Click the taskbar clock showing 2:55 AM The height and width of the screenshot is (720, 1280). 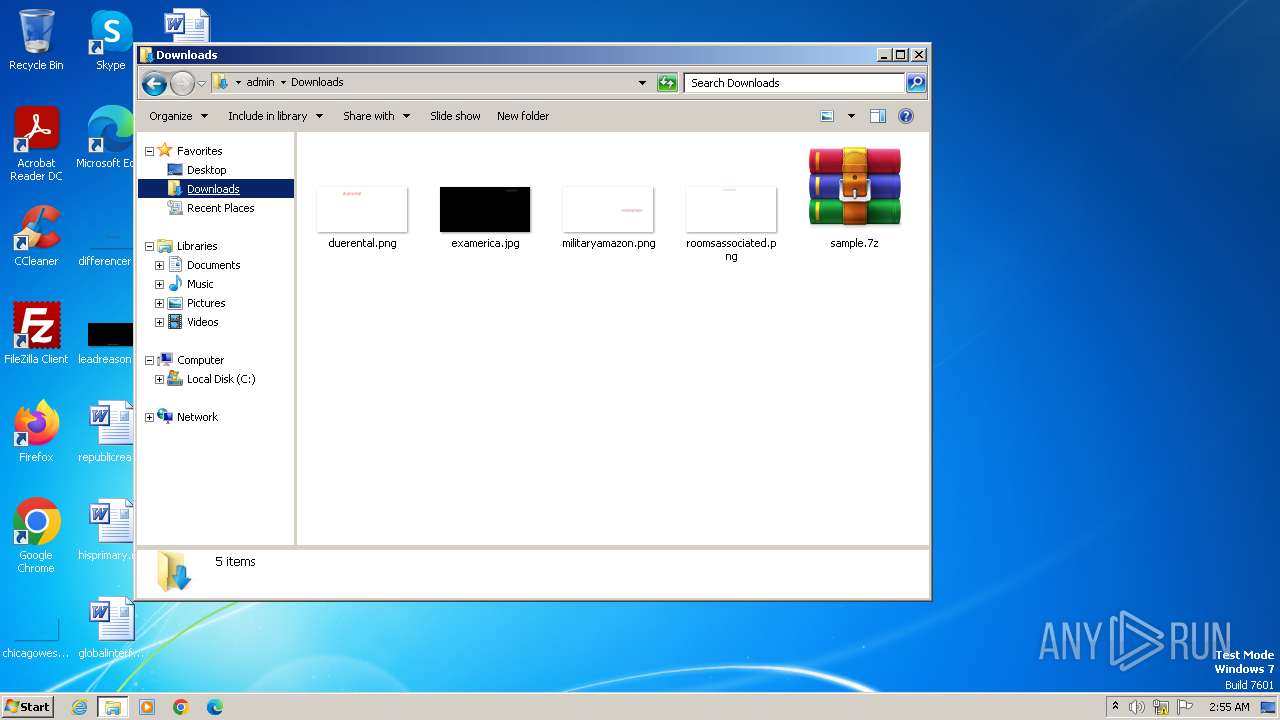click(1229, 707)
